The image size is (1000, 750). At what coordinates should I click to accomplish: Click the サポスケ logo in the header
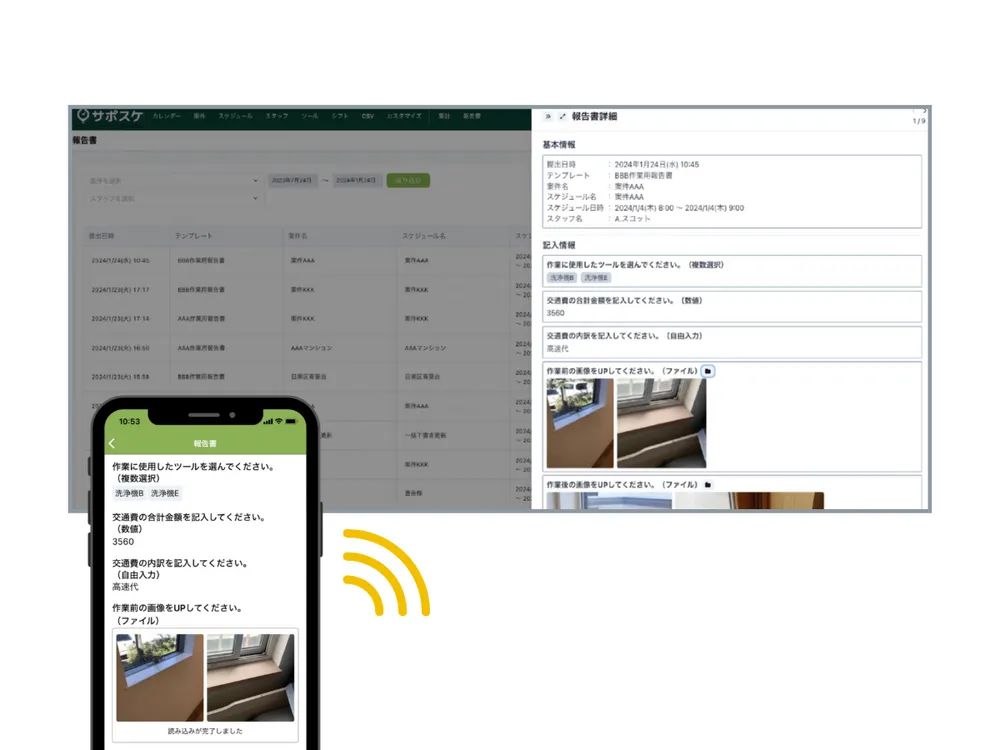coord(110,116)
